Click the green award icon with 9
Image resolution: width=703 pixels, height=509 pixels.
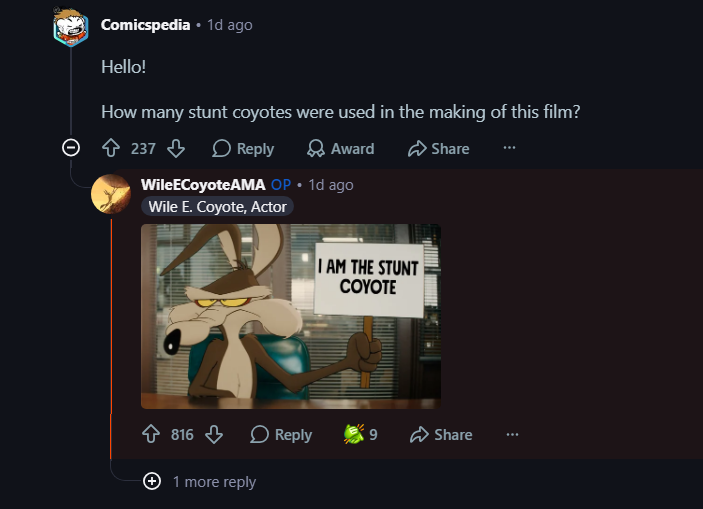pos(360,434)
